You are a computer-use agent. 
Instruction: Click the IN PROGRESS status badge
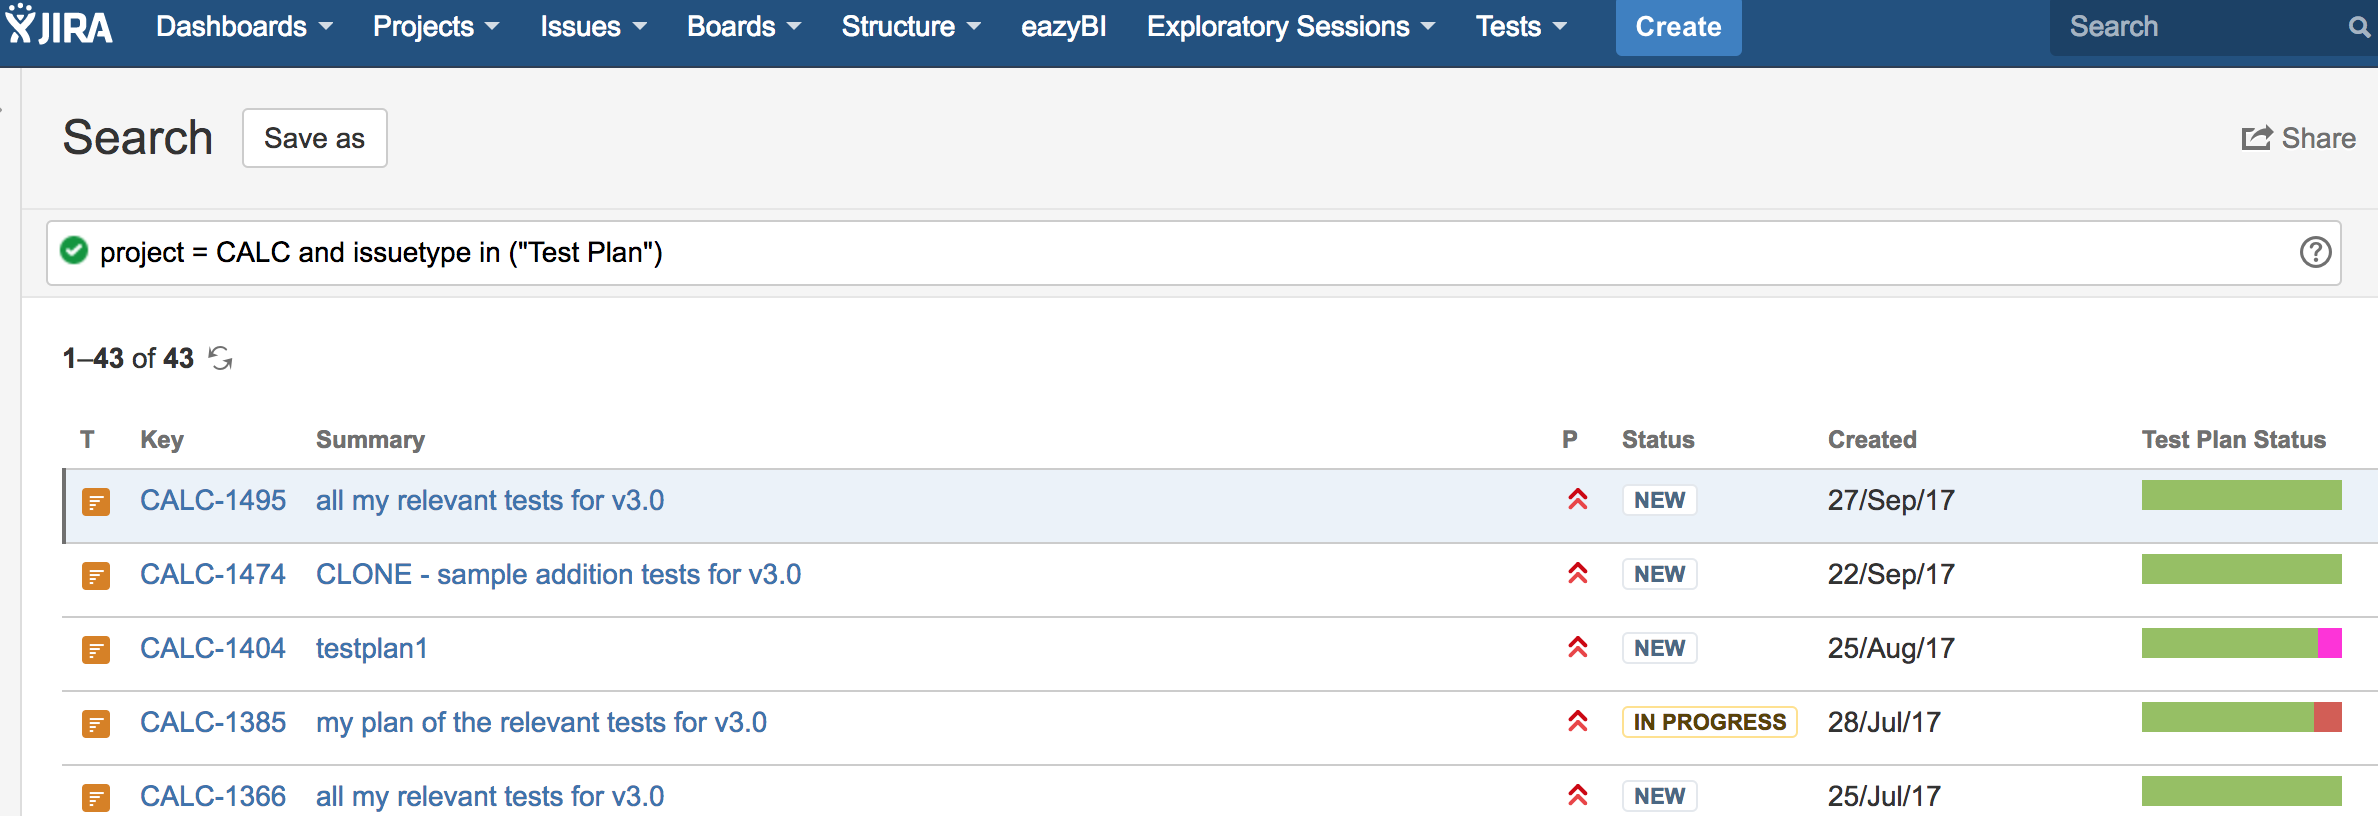(1710, 722)
